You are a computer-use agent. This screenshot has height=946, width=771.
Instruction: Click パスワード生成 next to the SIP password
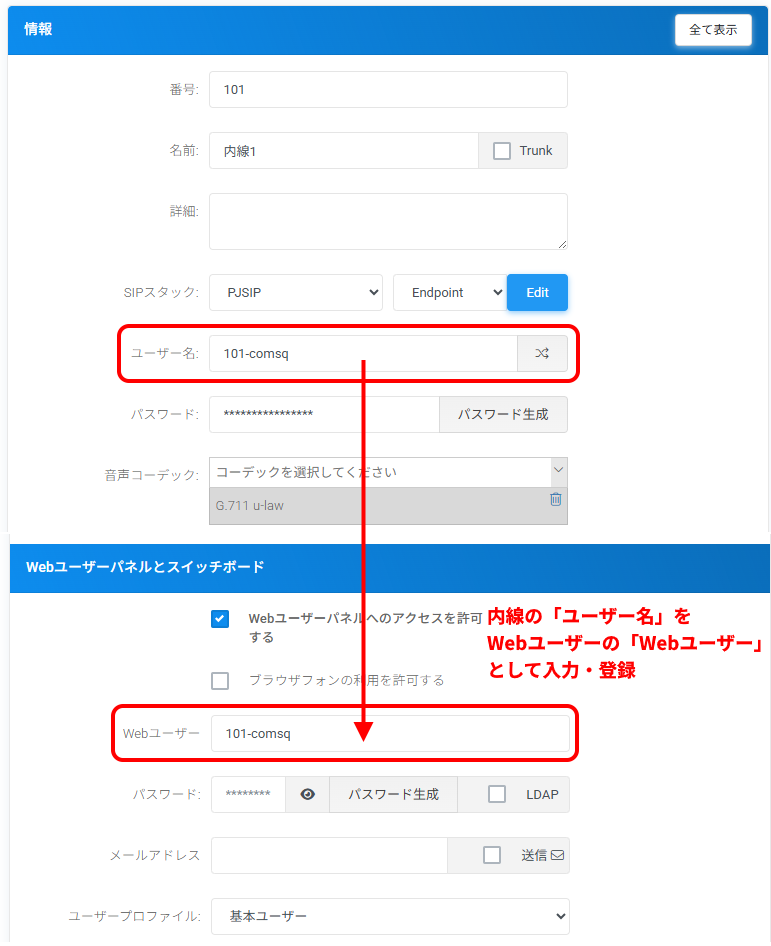click(x=503, y=415)
